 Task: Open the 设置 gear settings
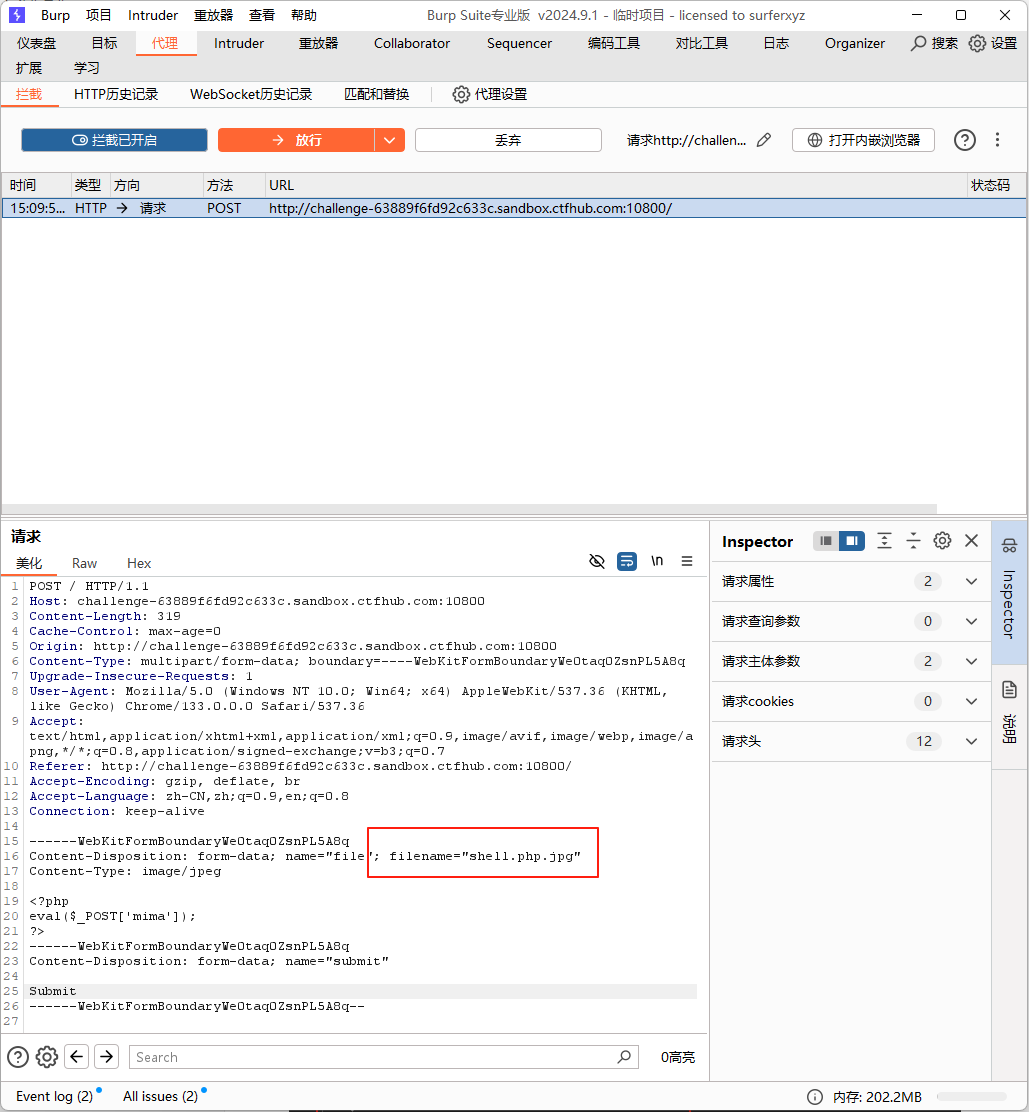coord(977,43)
